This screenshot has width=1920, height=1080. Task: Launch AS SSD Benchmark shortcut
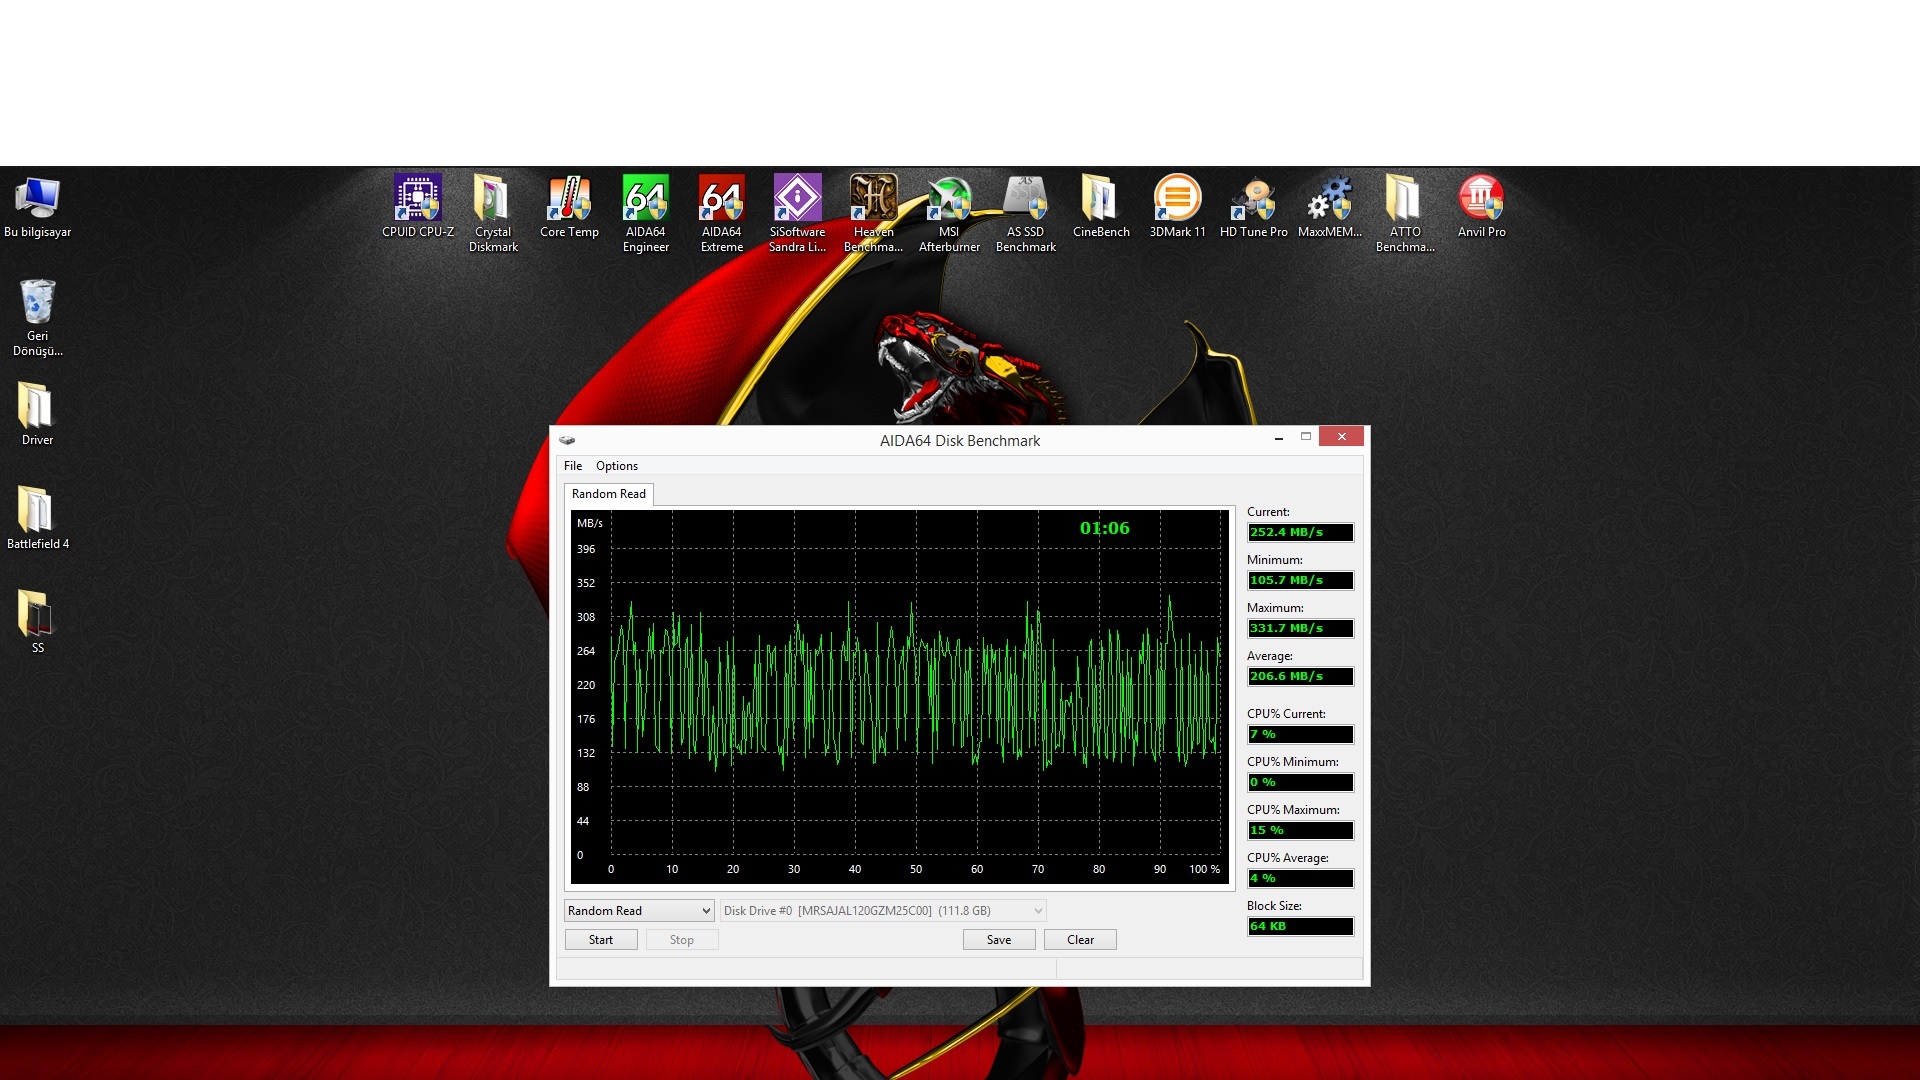tap(1025, 214)
